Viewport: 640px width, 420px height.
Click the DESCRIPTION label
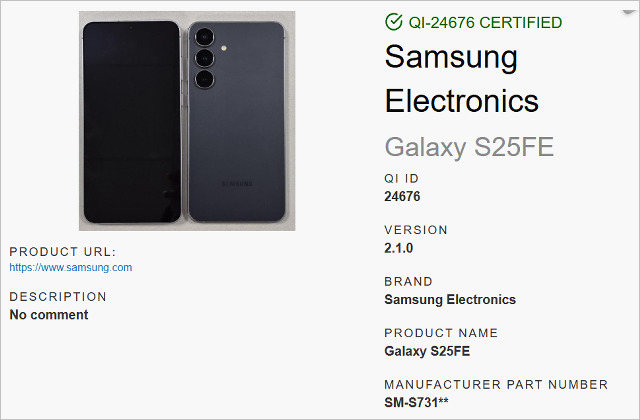tap(58, 297)
